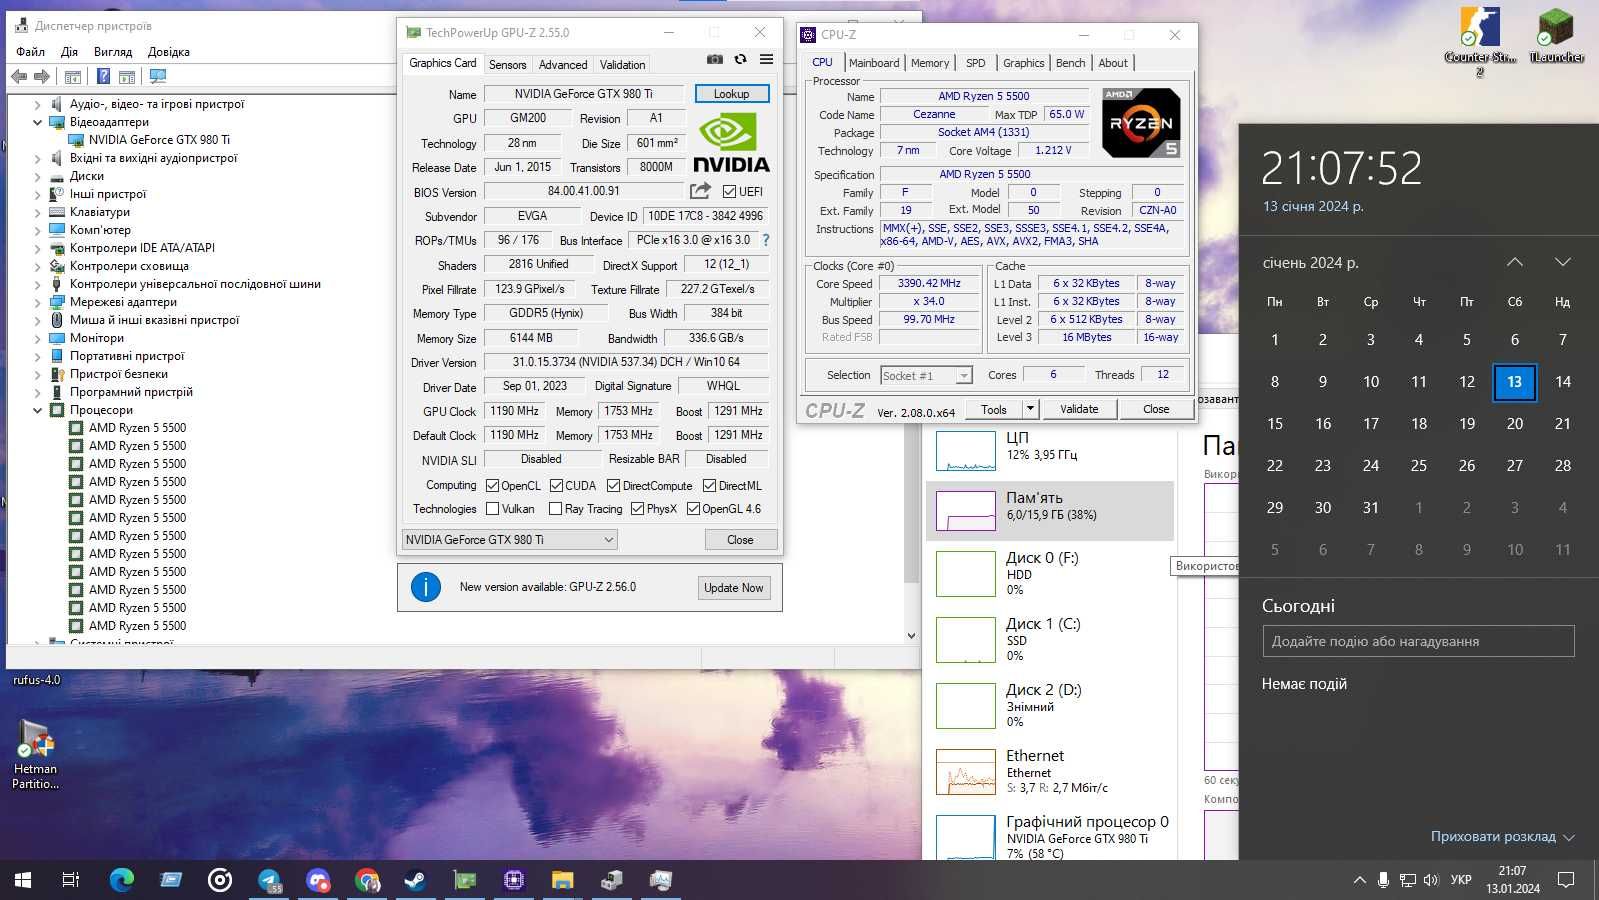Toggle the OpenGL 4.6 checkbox

click(x=693, y=509)
